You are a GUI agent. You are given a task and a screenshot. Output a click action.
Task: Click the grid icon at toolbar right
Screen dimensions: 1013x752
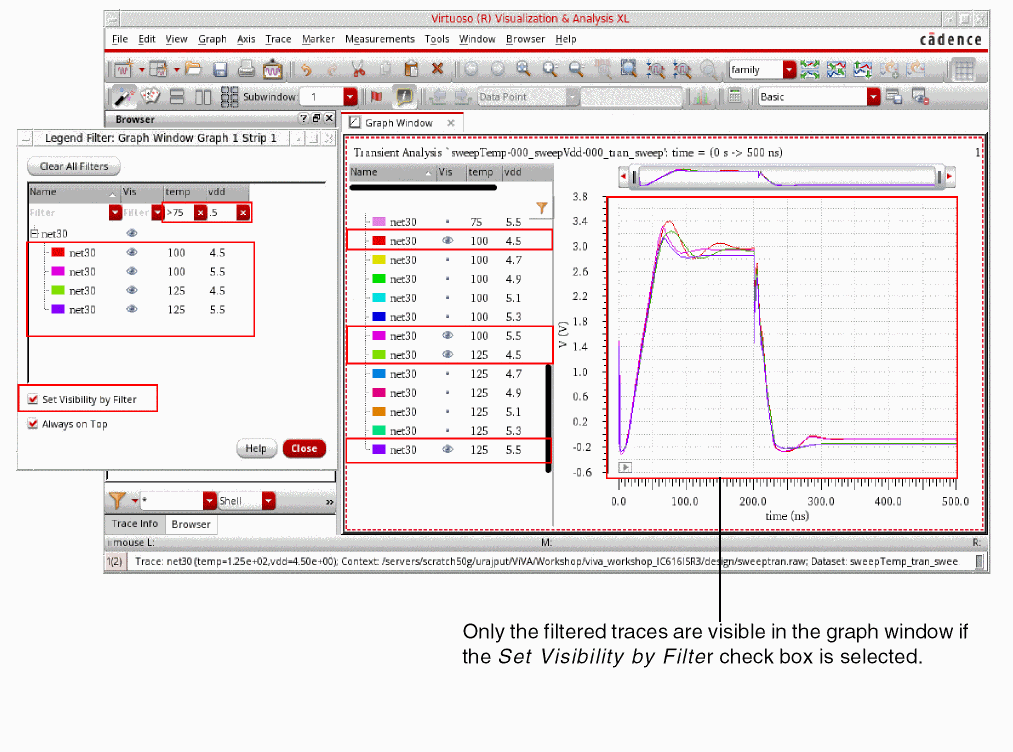pos(964,70)
